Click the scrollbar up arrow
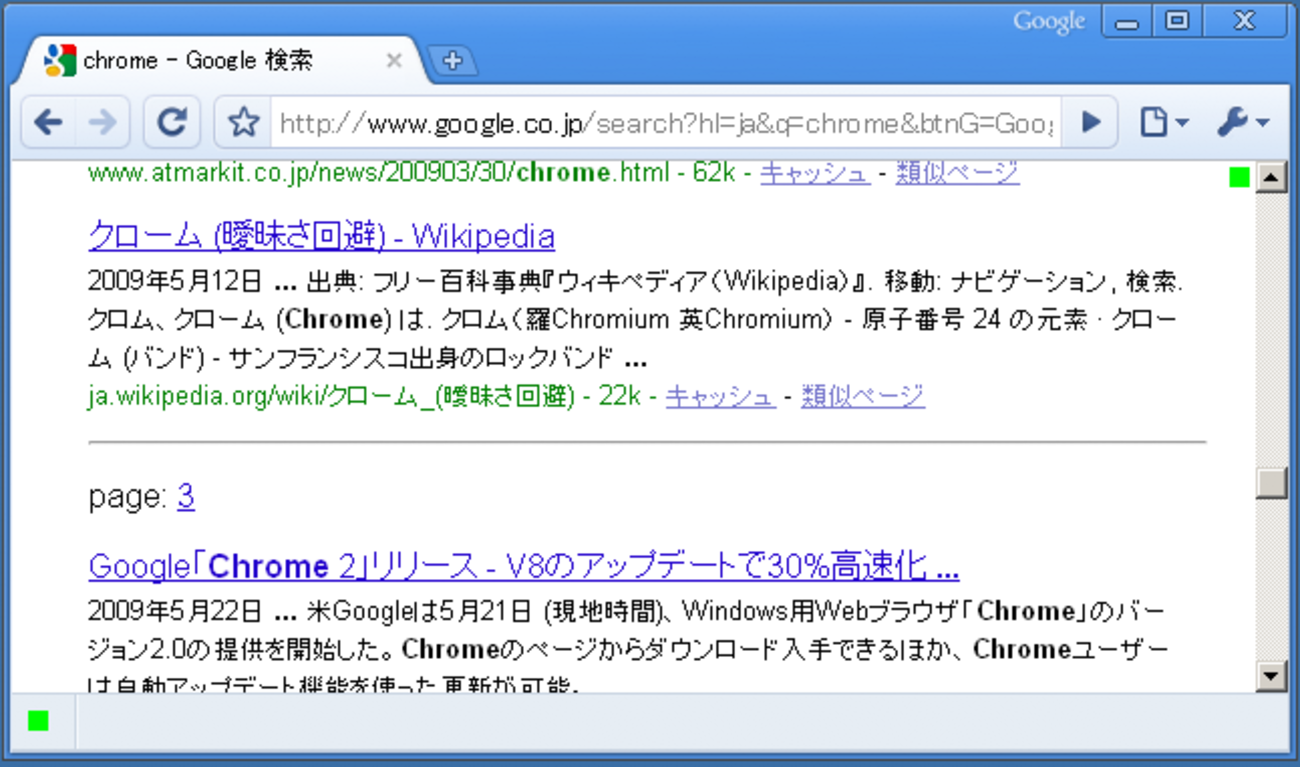The image size is (1300, 767). point(1271,177)
